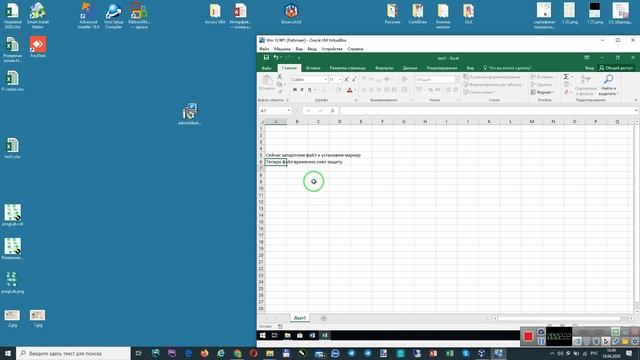Image resolution: width=640 pixels, height=360 pixels.
Task: Open the notification center on host taskbar
Action: pyautogui.click(x=629, y=353)
